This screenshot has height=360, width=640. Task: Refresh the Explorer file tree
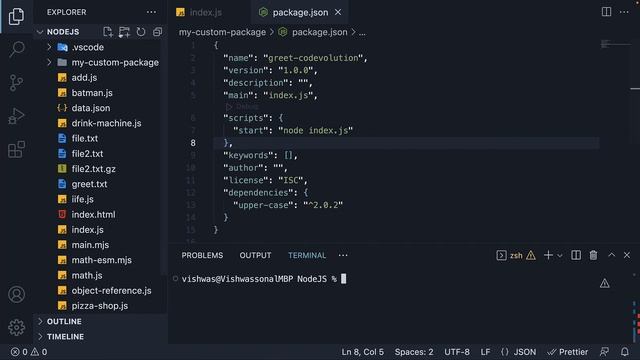coord(141,32)
